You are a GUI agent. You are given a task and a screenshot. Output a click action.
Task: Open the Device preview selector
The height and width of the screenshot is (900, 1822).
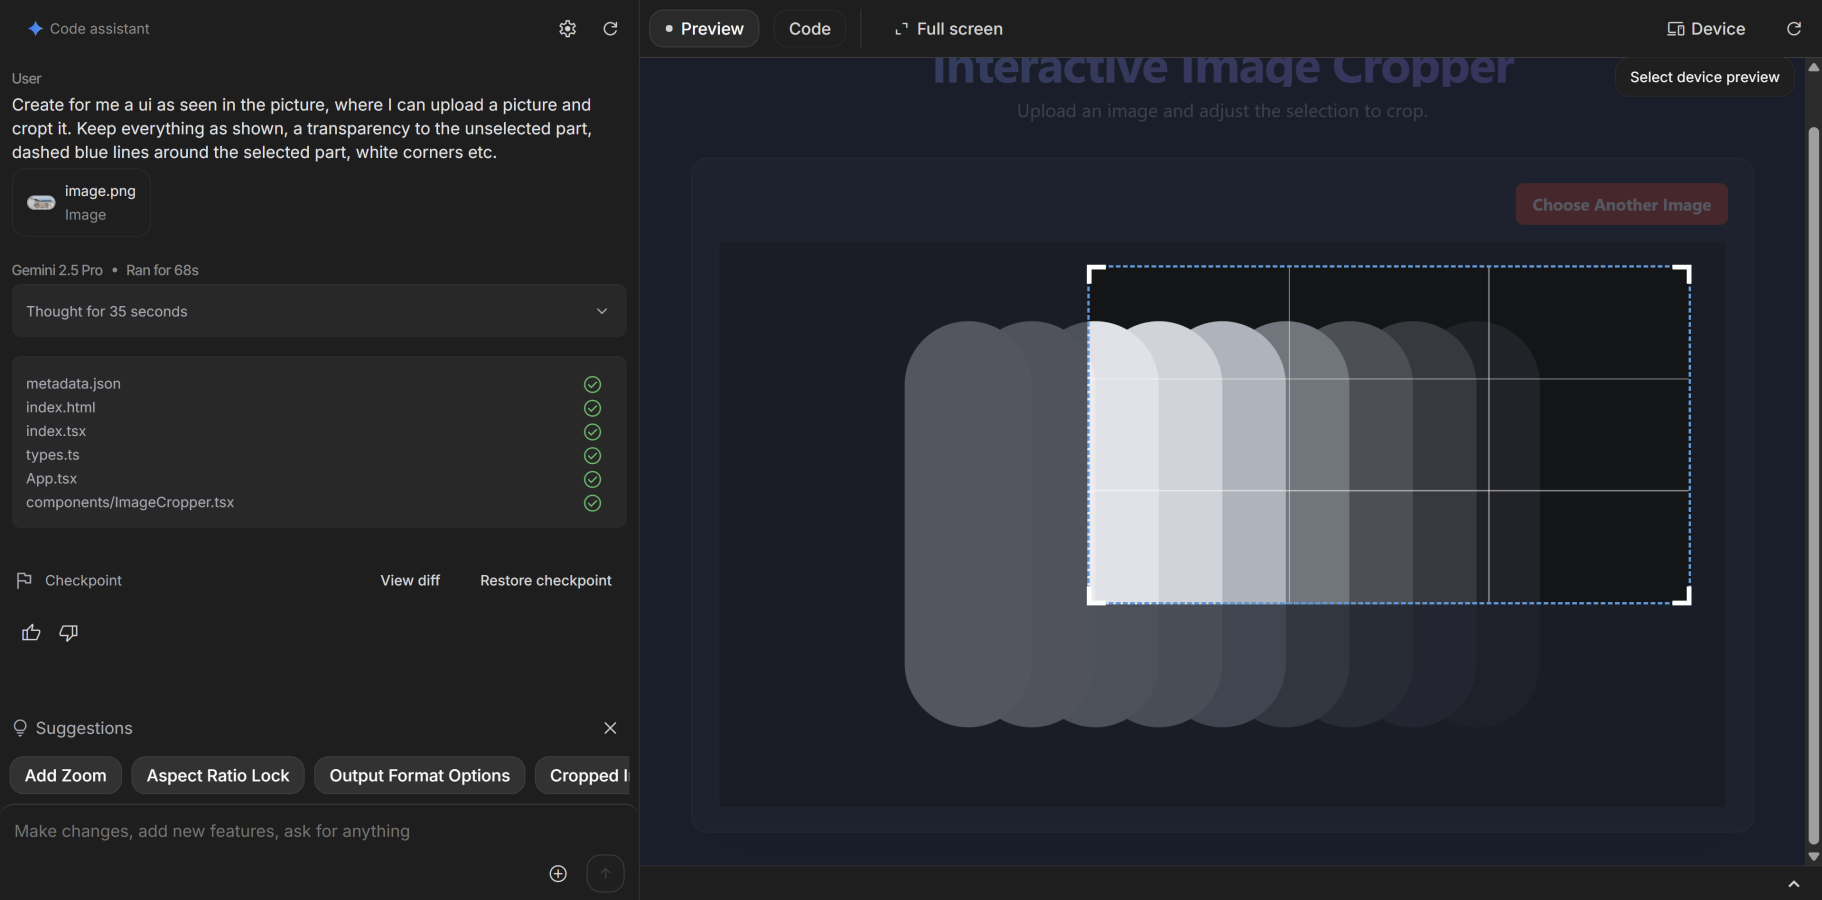(1706, 29)
